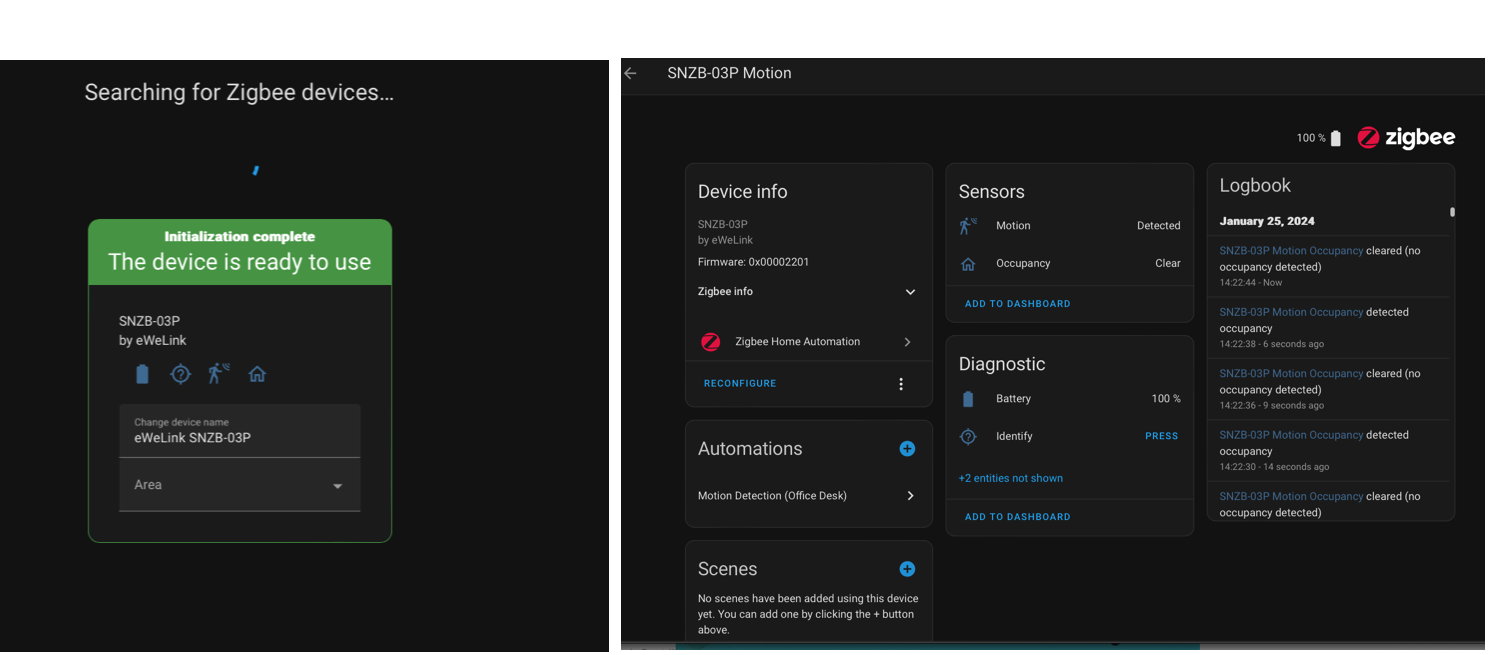Edit the Change device name field

[239, 431]
